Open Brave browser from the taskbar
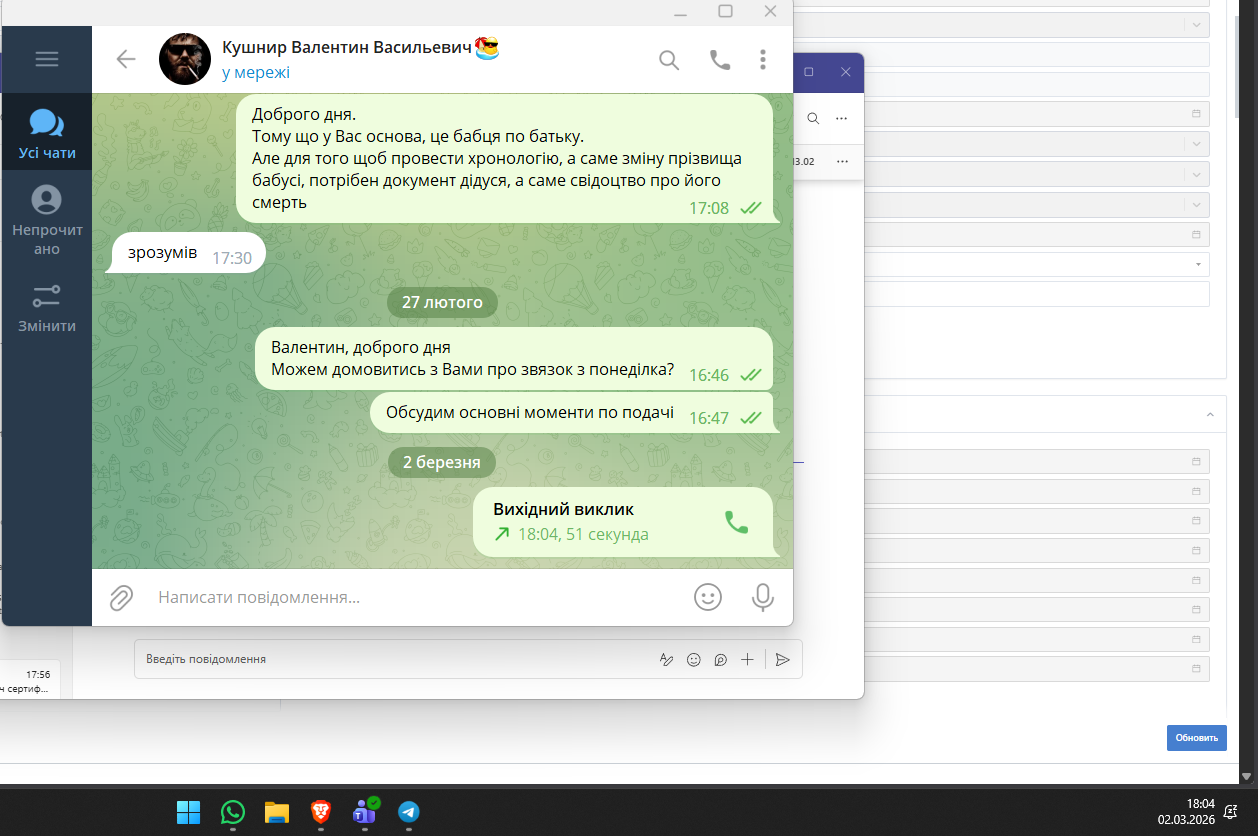1258x836 pixels. pos(320,812)
